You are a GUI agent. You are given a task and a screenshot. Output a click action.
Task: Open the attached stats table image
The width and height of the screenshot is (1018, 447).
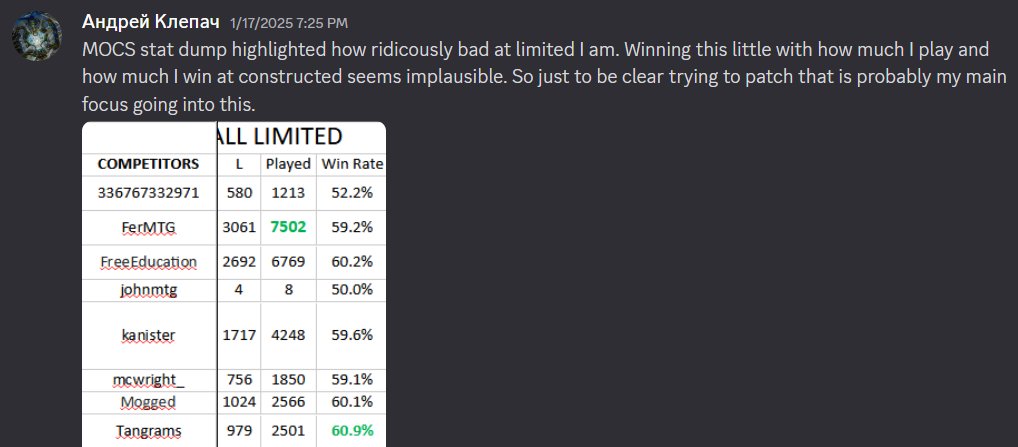pos(234,284)
